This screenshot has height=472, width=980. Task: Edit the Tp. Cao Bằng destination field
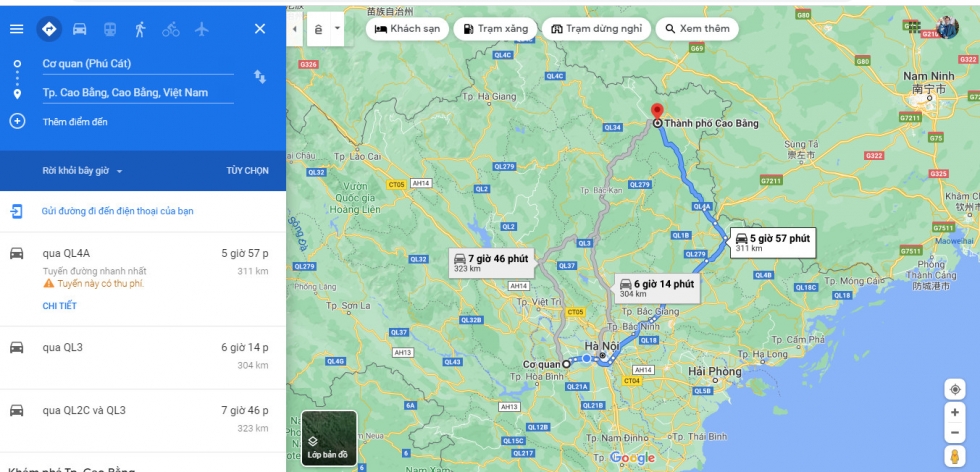click(138, 93)
